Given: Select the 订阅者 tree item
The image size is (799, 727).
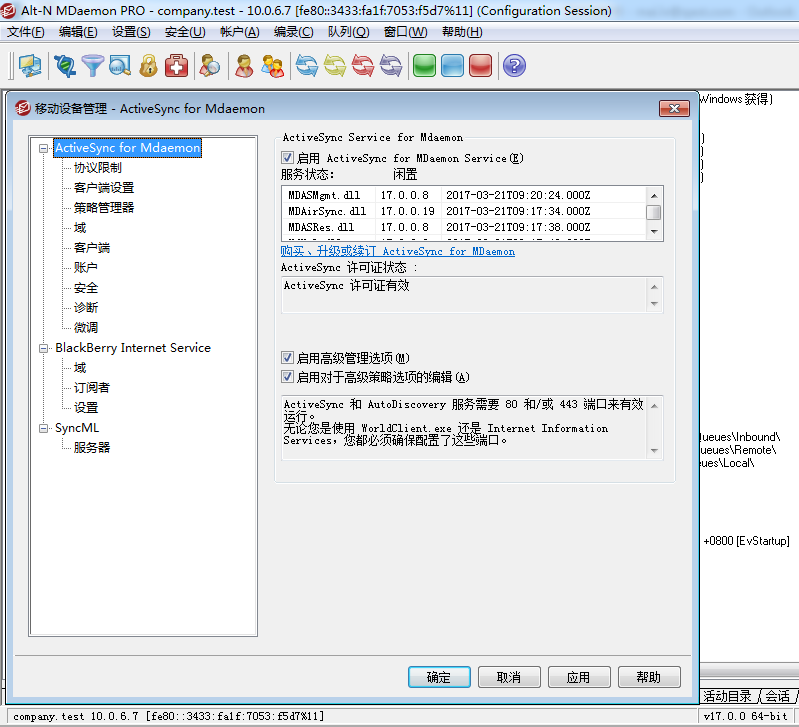Looking at the screenshot, I should (92, 388).
